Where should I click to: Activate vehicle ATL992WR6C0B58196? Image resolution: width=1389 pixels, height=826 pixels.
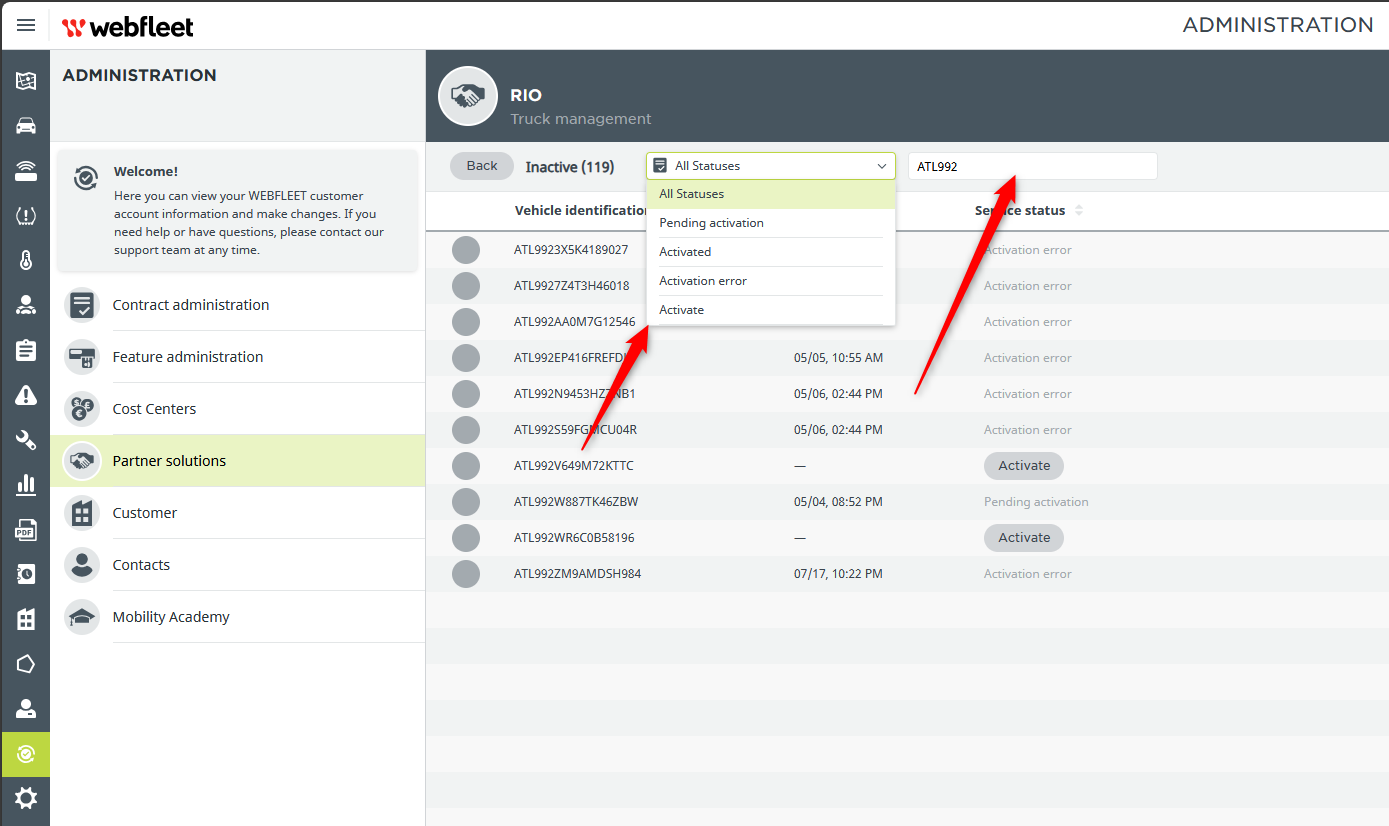(1024, 538)
